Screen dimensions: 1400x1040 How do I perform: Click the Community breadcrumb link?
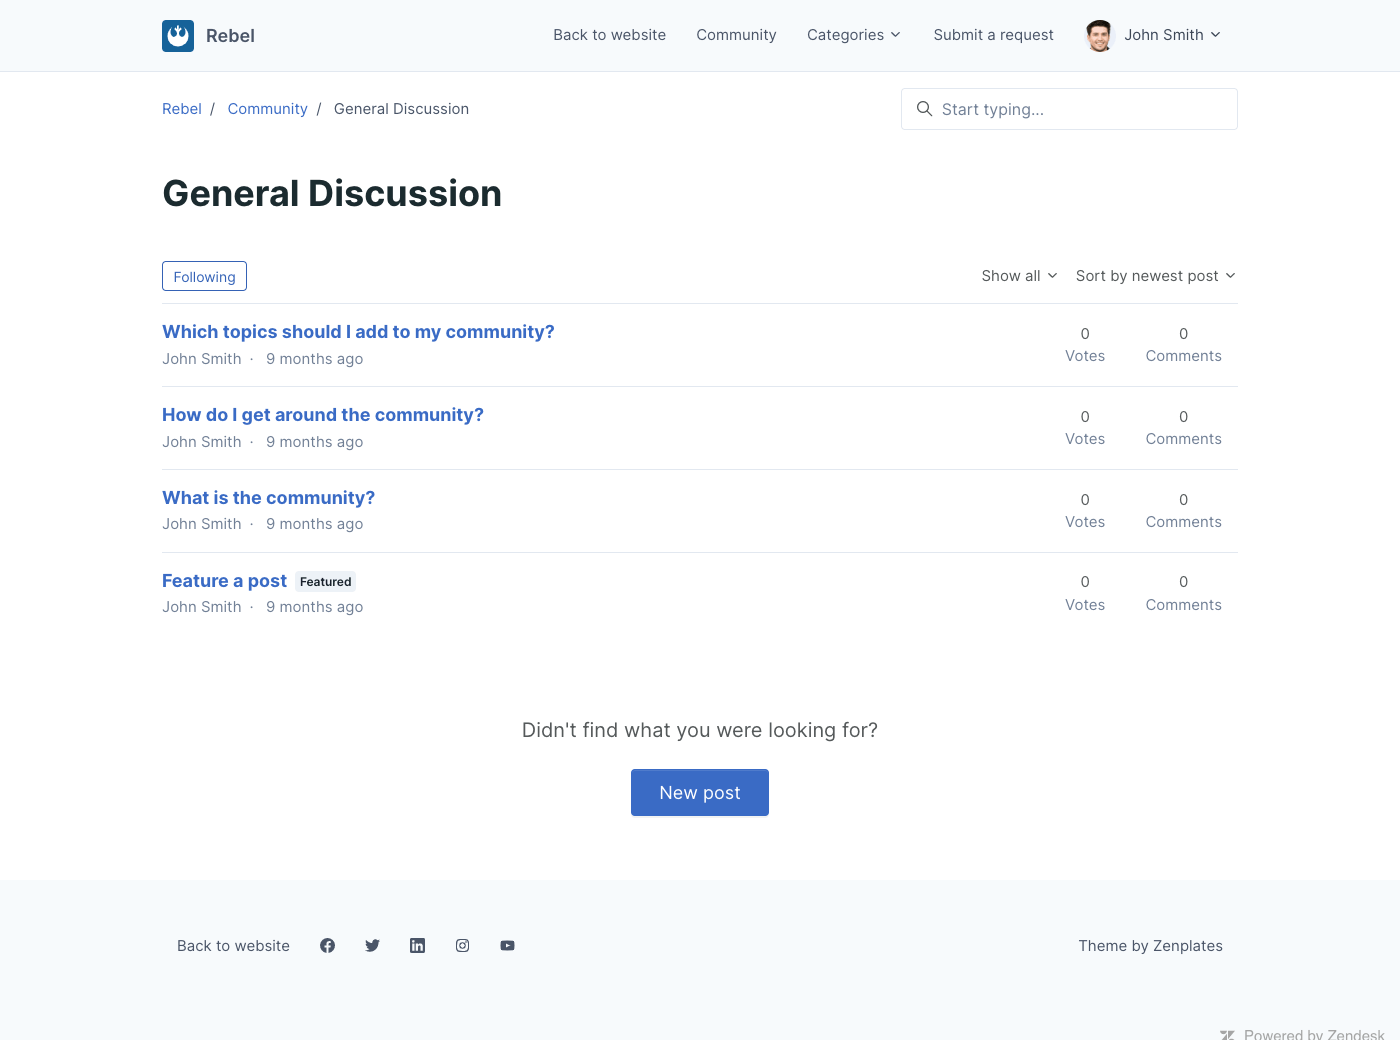tap(267, 109)
